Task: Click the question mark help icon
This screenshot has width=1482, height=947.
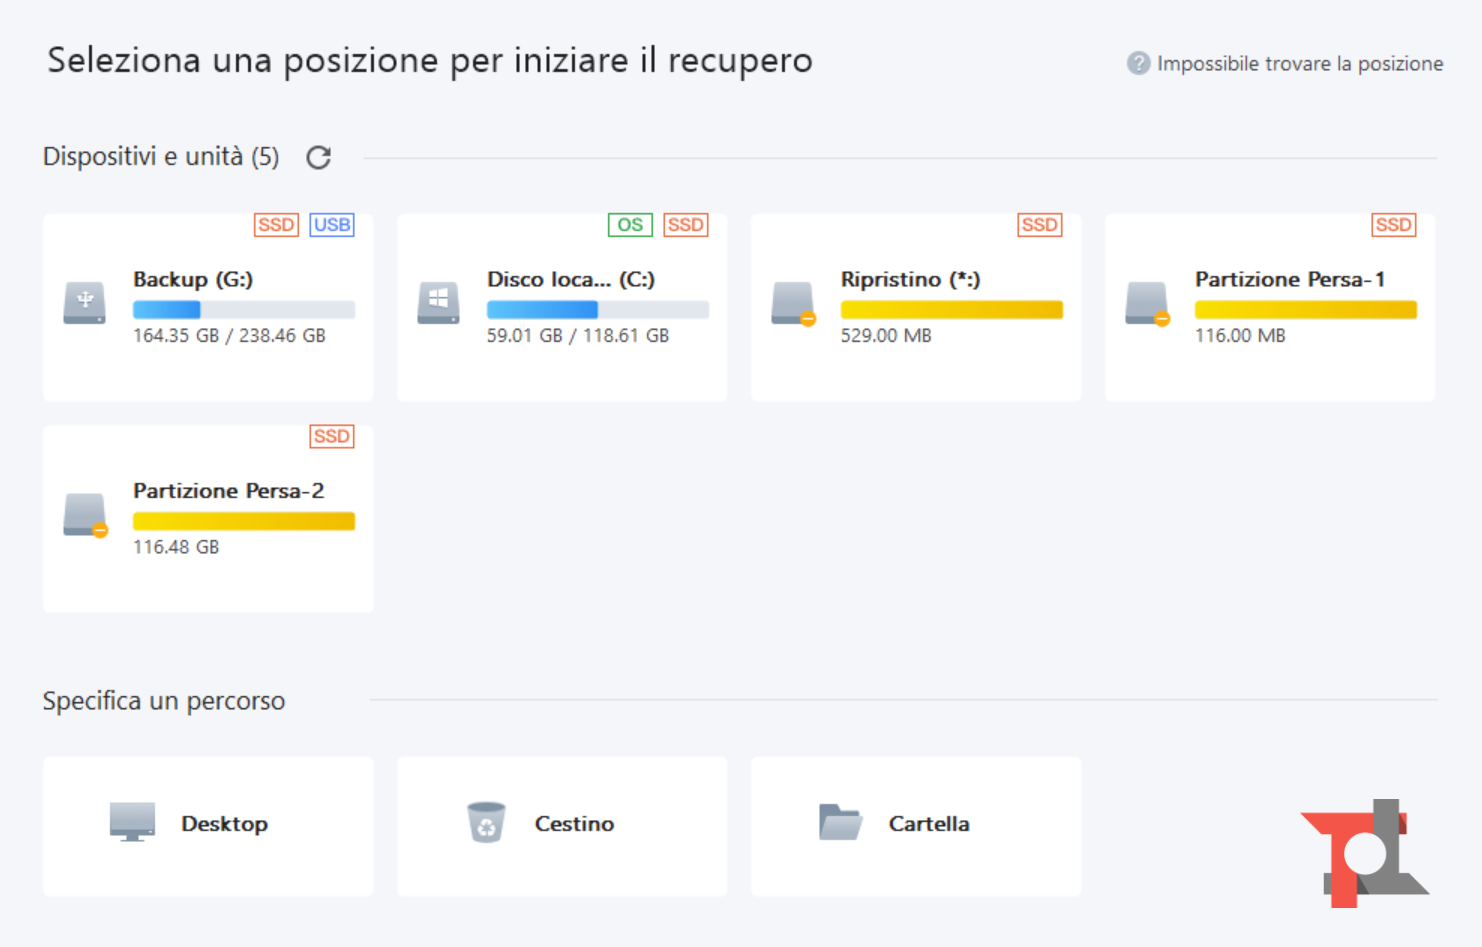Action: 1138,63
